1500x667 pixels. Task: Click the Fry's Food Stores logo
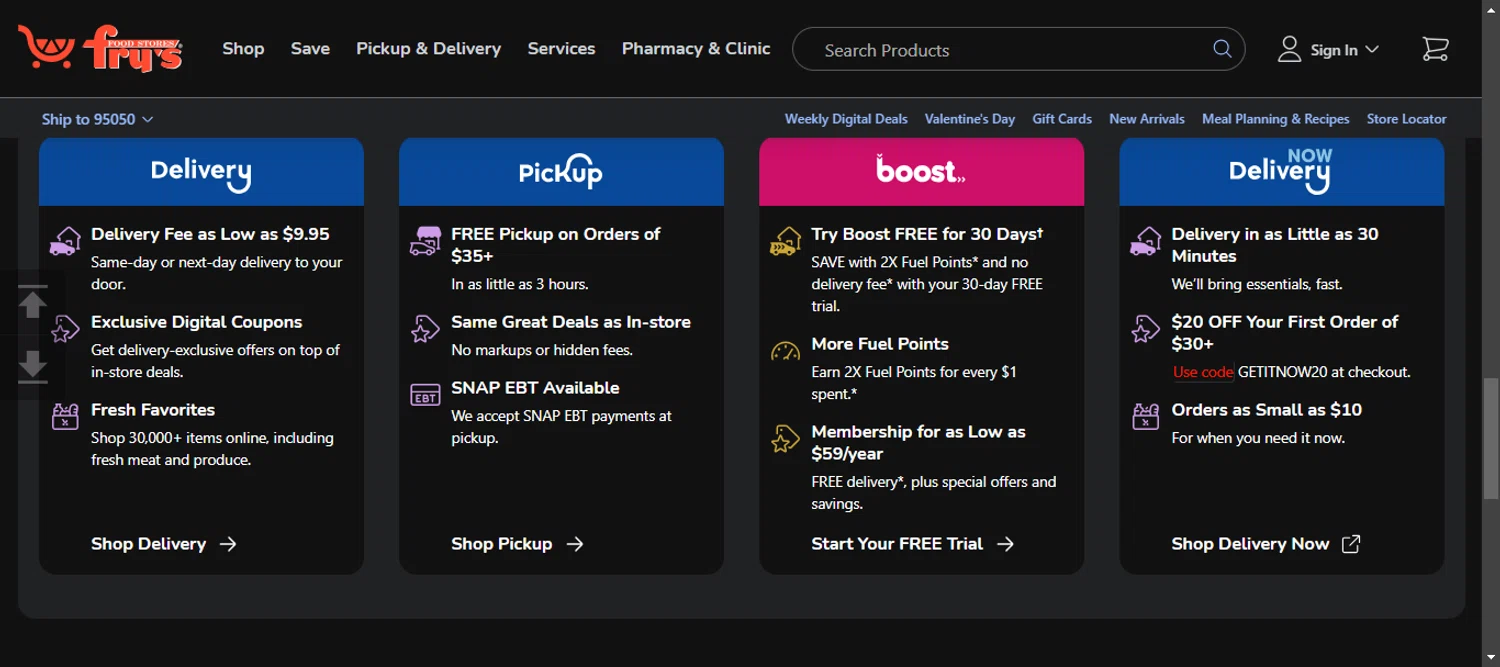pyautogui.click(x=100, y=48)
